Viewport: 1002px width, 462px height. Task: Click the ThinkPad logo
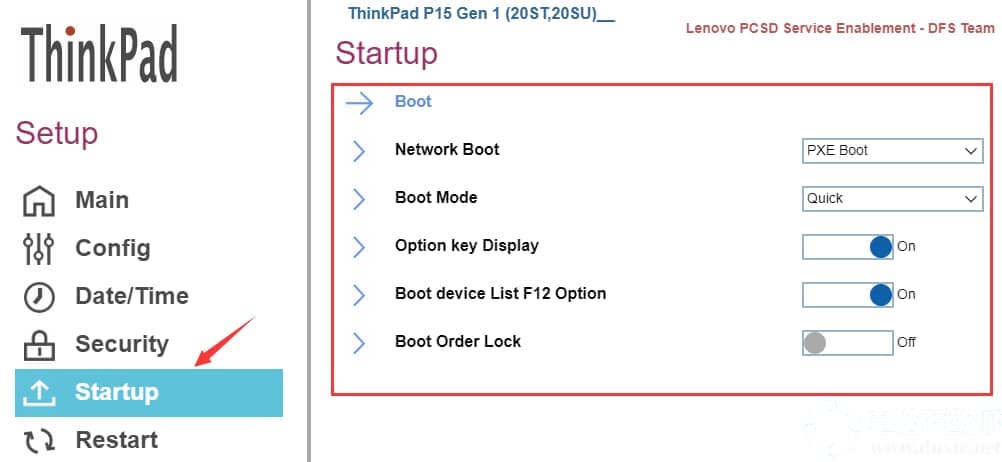coord(99,56)
